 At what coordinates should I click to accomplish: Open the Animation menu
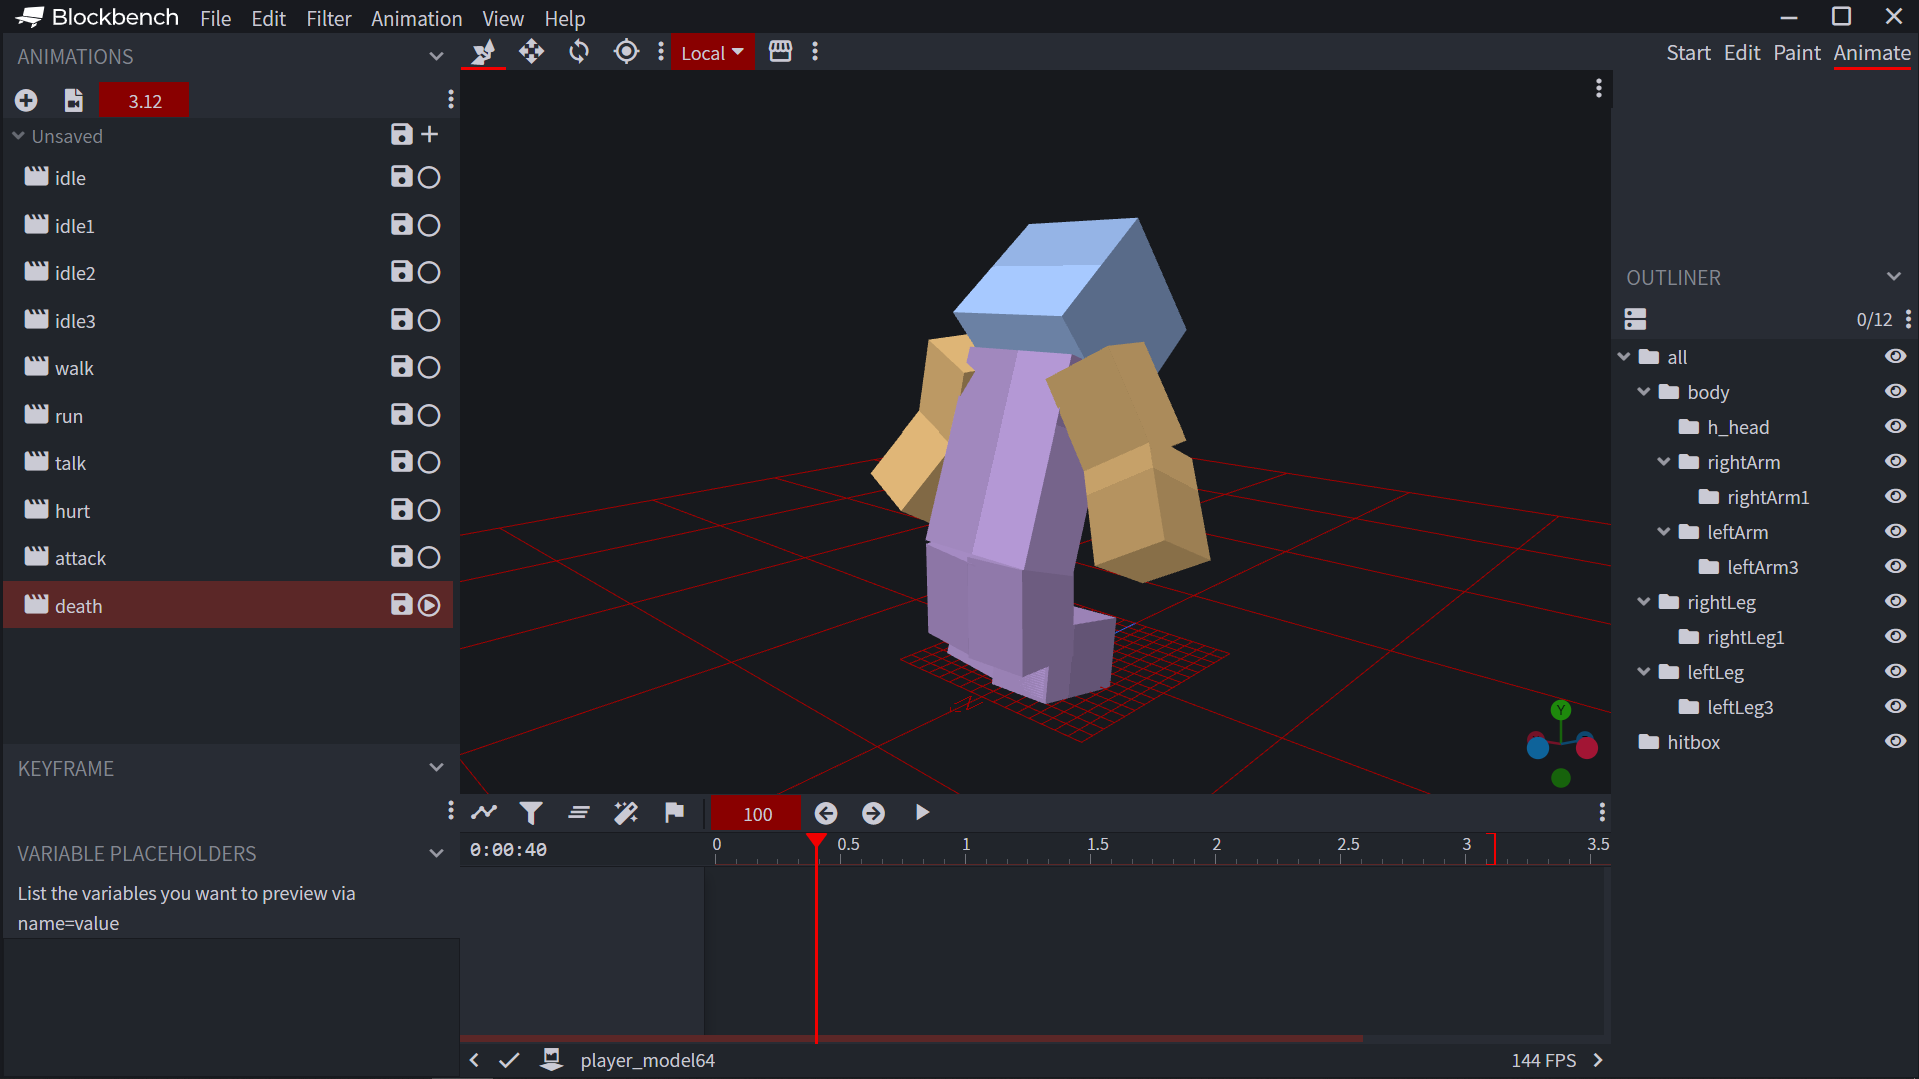click(416, 18)
